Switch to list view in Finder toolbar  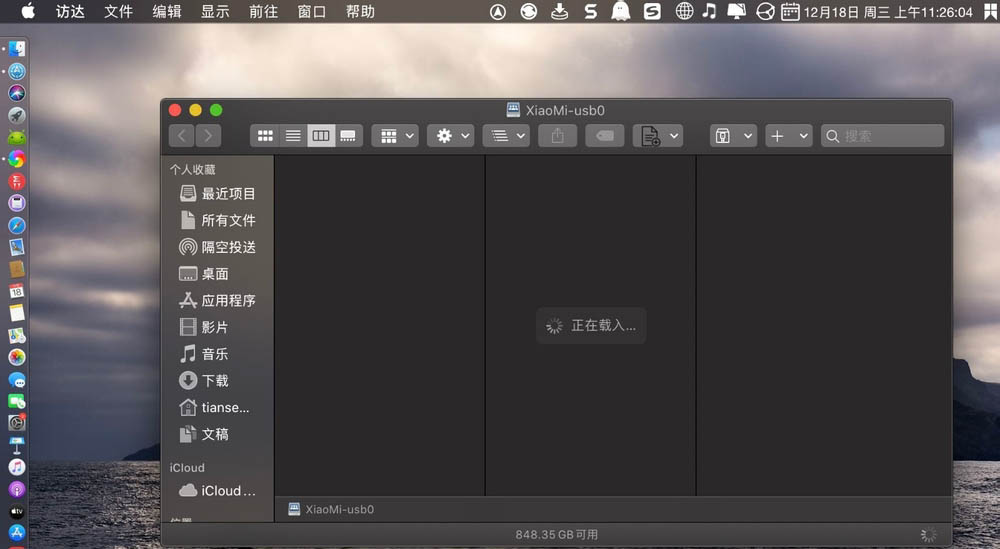click(293, 136)
